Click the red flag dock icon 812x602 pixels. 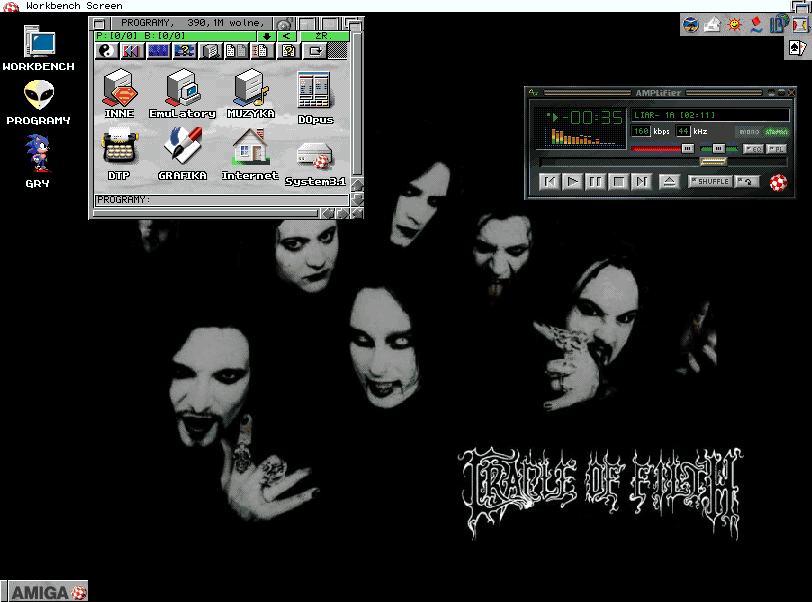click(756, 24)
